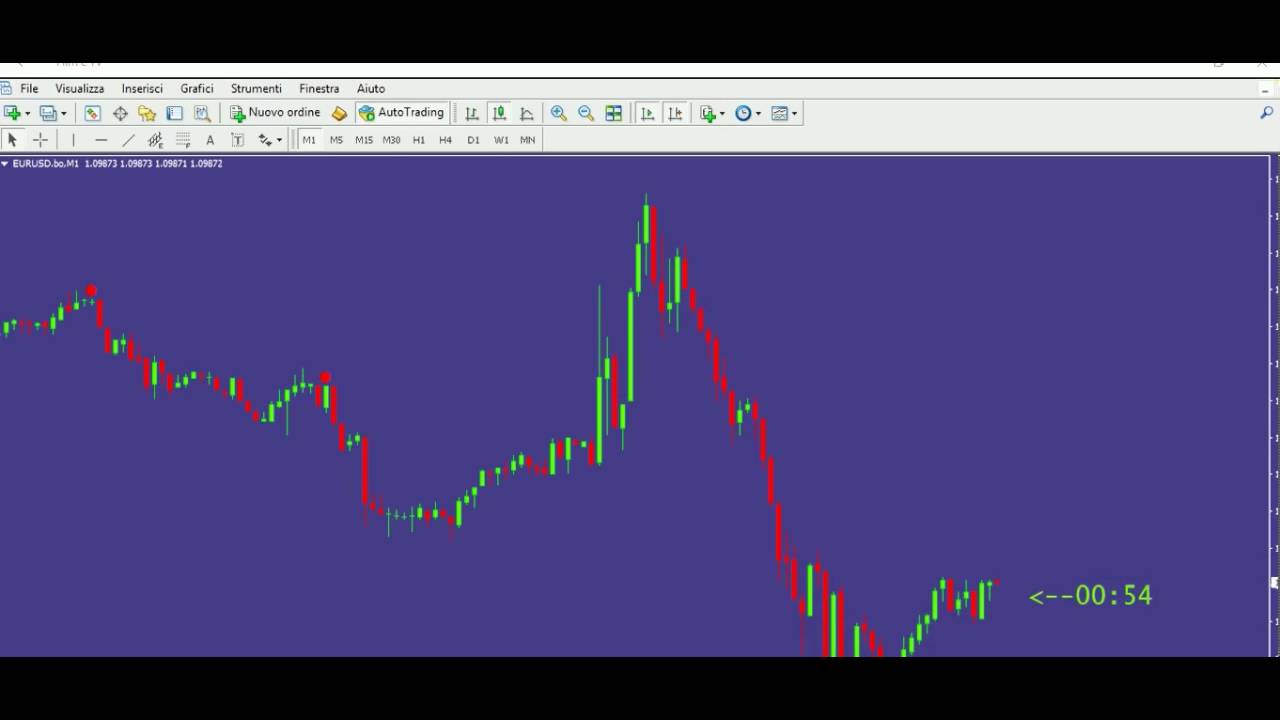Open the Visualizza menu
Viewport: 1280px width, 720px height.
(x=80, y=89)
